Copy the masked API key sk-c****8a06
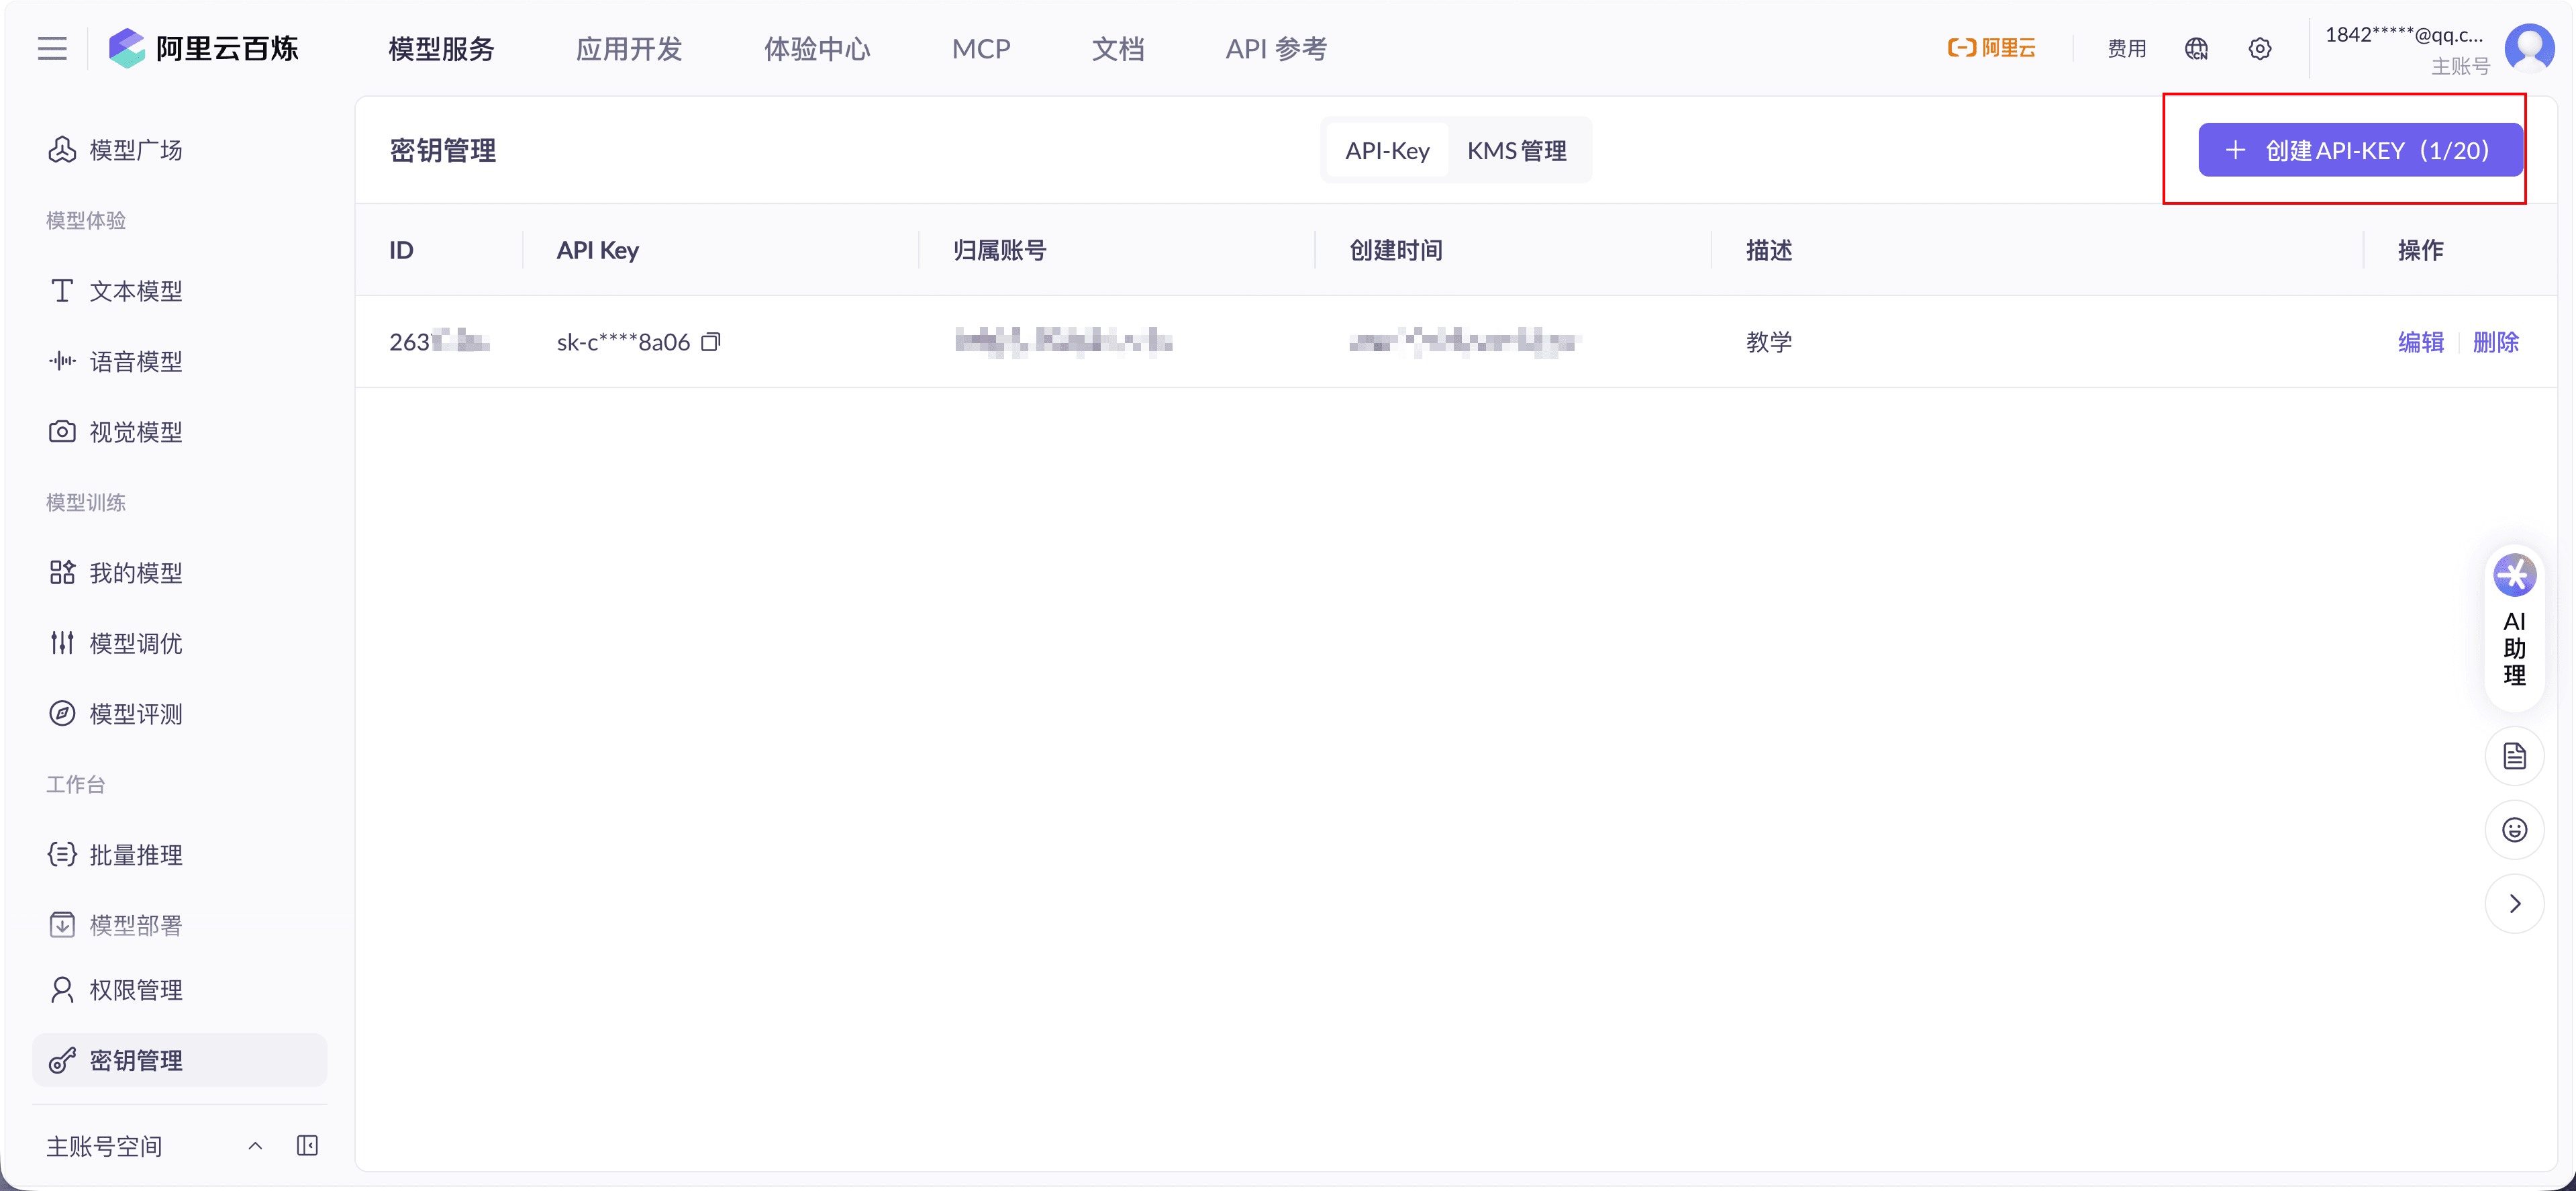Viewport: 2576px width, 1191px height. pyautogui.click(x=711, y=341)
